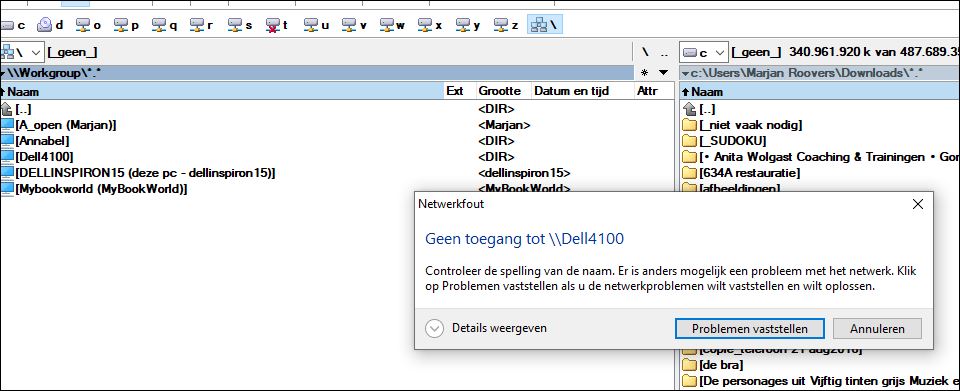The image size is (960, 391).
Task: Sort left panel by Ext column
Action: (459, 92)
